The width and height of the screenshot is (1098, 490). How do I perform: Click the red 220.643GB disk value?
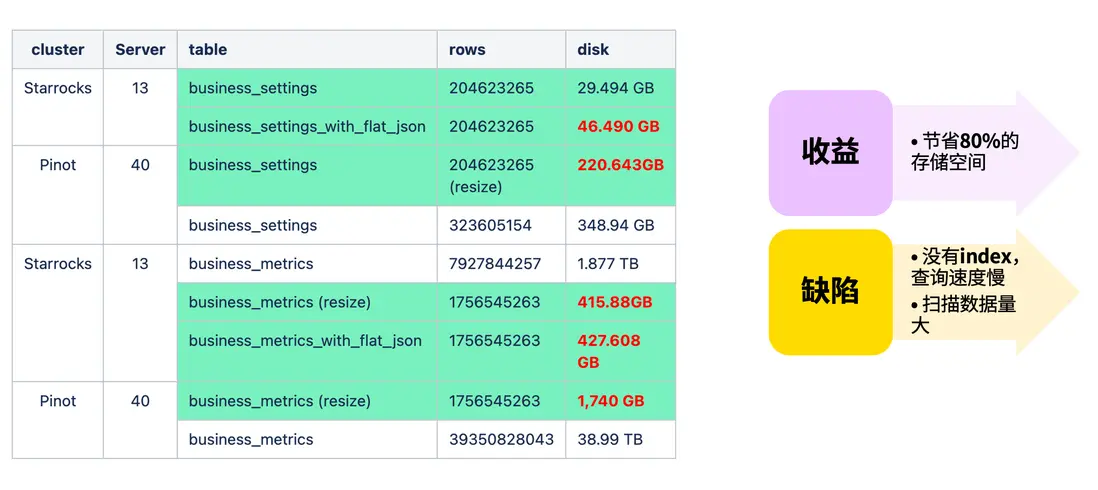[620, 164]
